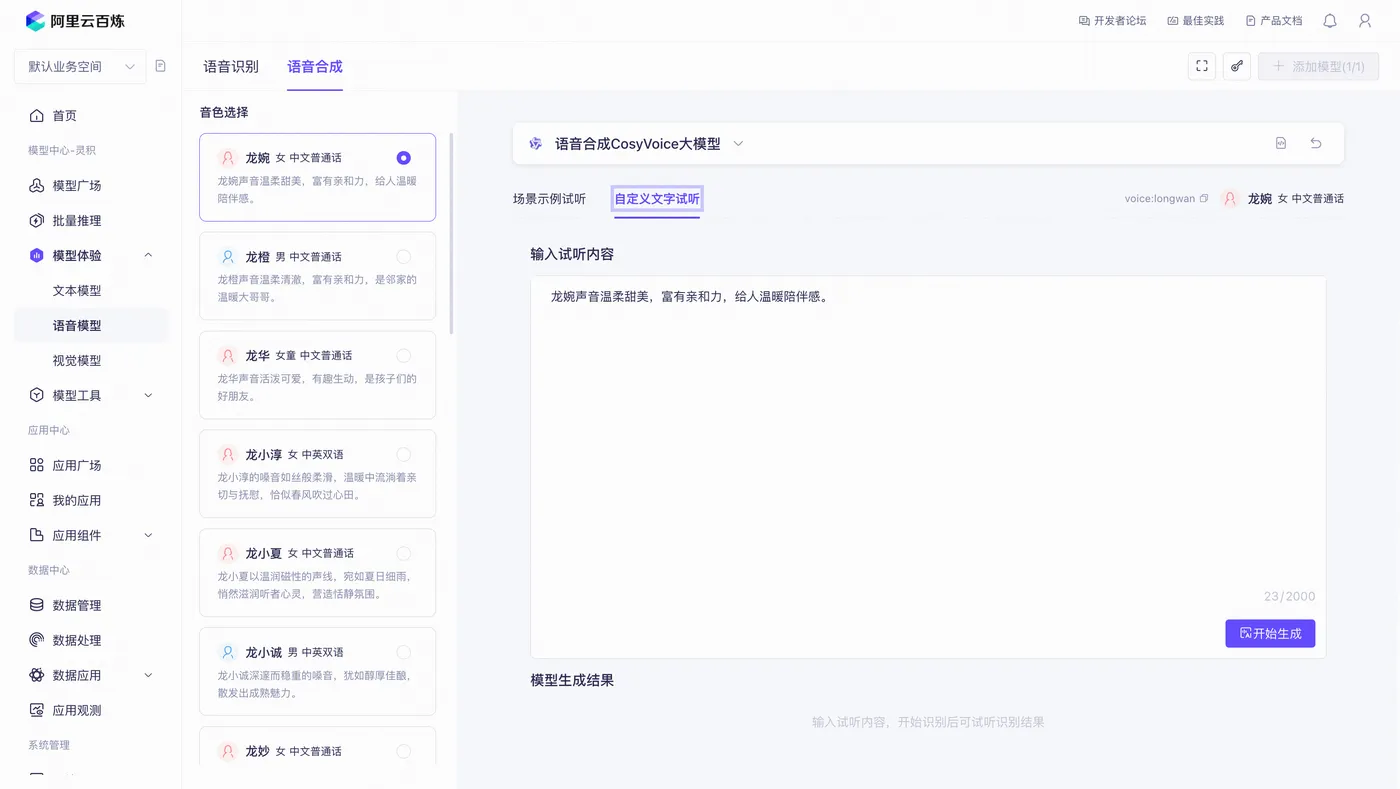This screenshot has width=1400, height=789.
Task: Click the 阿里云百炼 logo
Action: click(75, 20)
